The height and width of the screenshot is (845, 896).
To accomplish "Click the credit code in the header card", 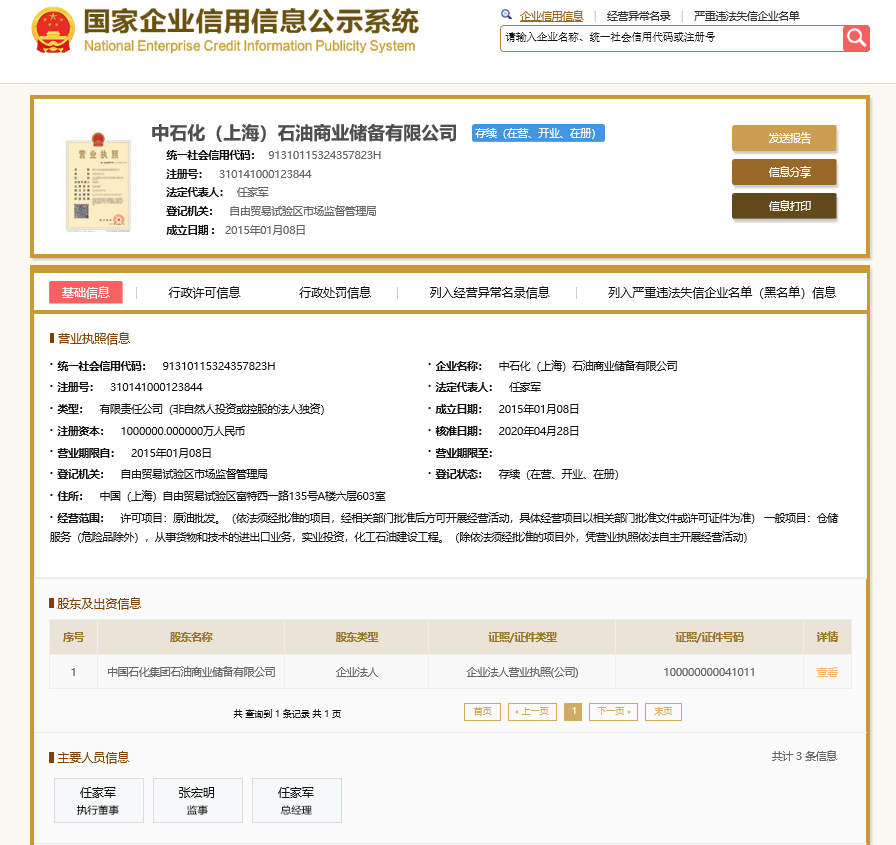I will click(325, 155).
